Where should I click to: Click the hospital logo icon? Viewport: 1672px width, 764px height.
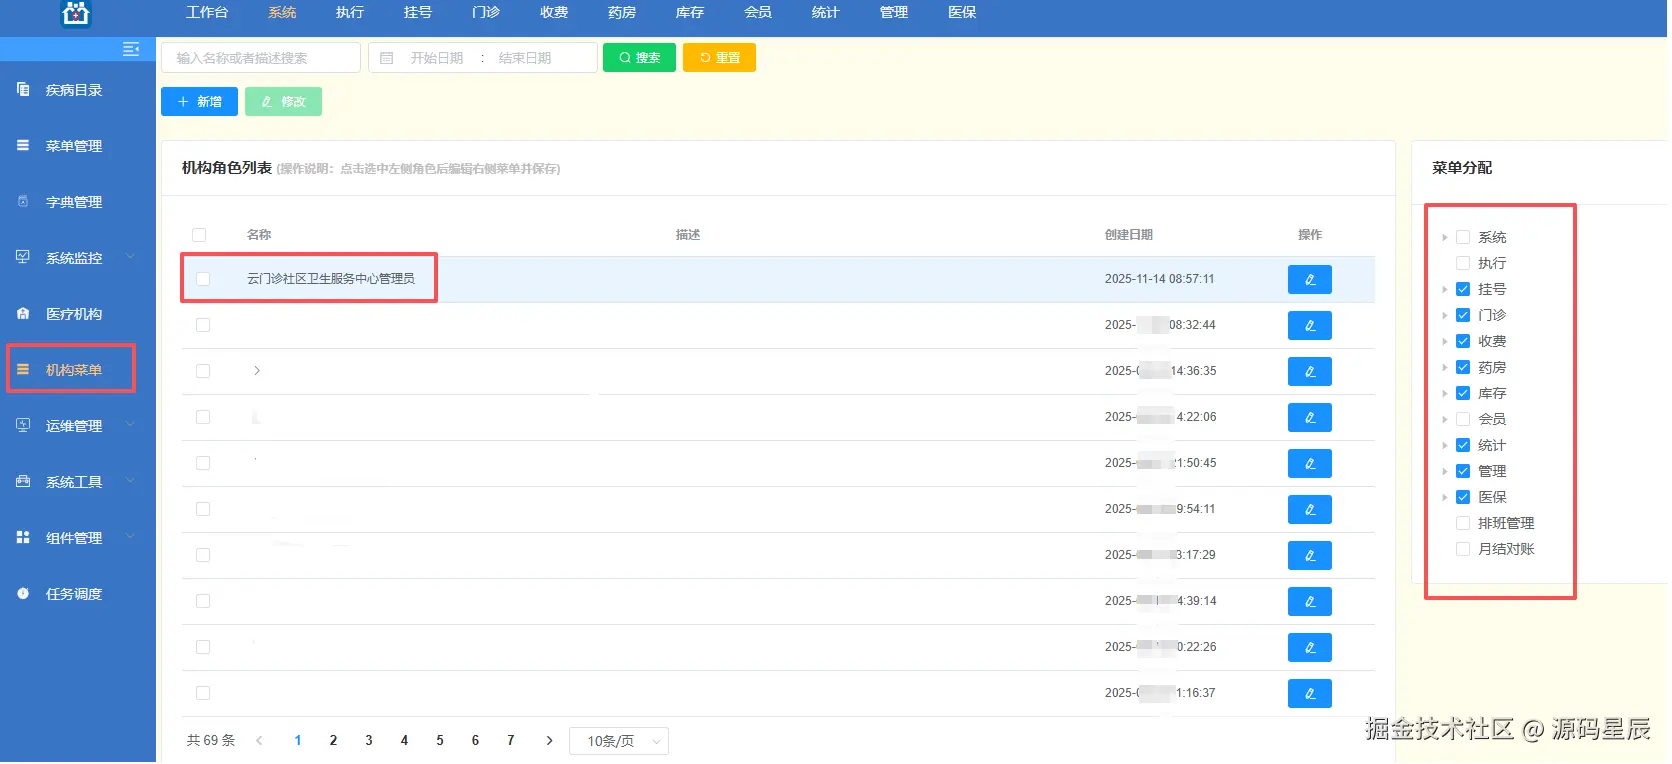[x=76, y=13]
